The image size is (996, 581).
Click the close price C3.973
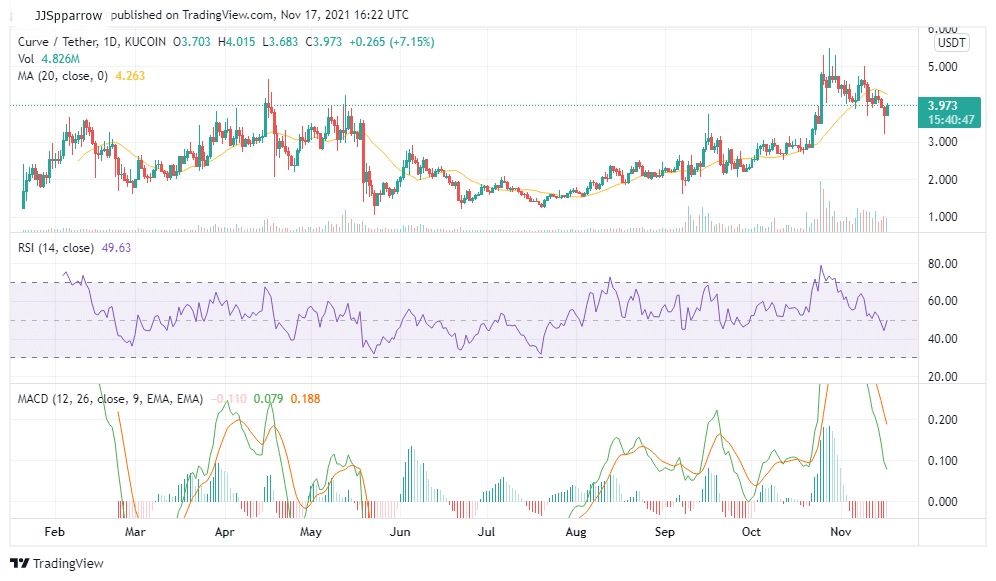click(x=323, y=42)
